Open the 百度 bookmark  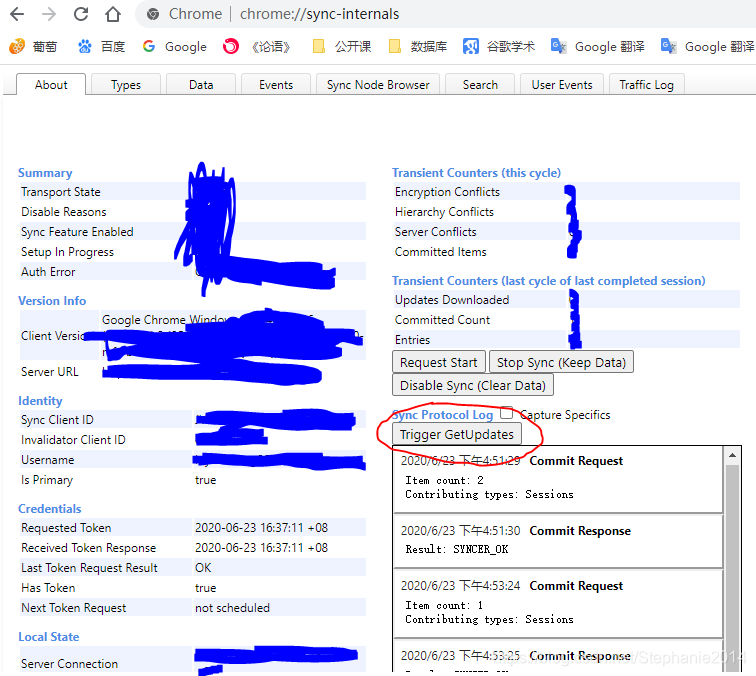click(101, 46)
